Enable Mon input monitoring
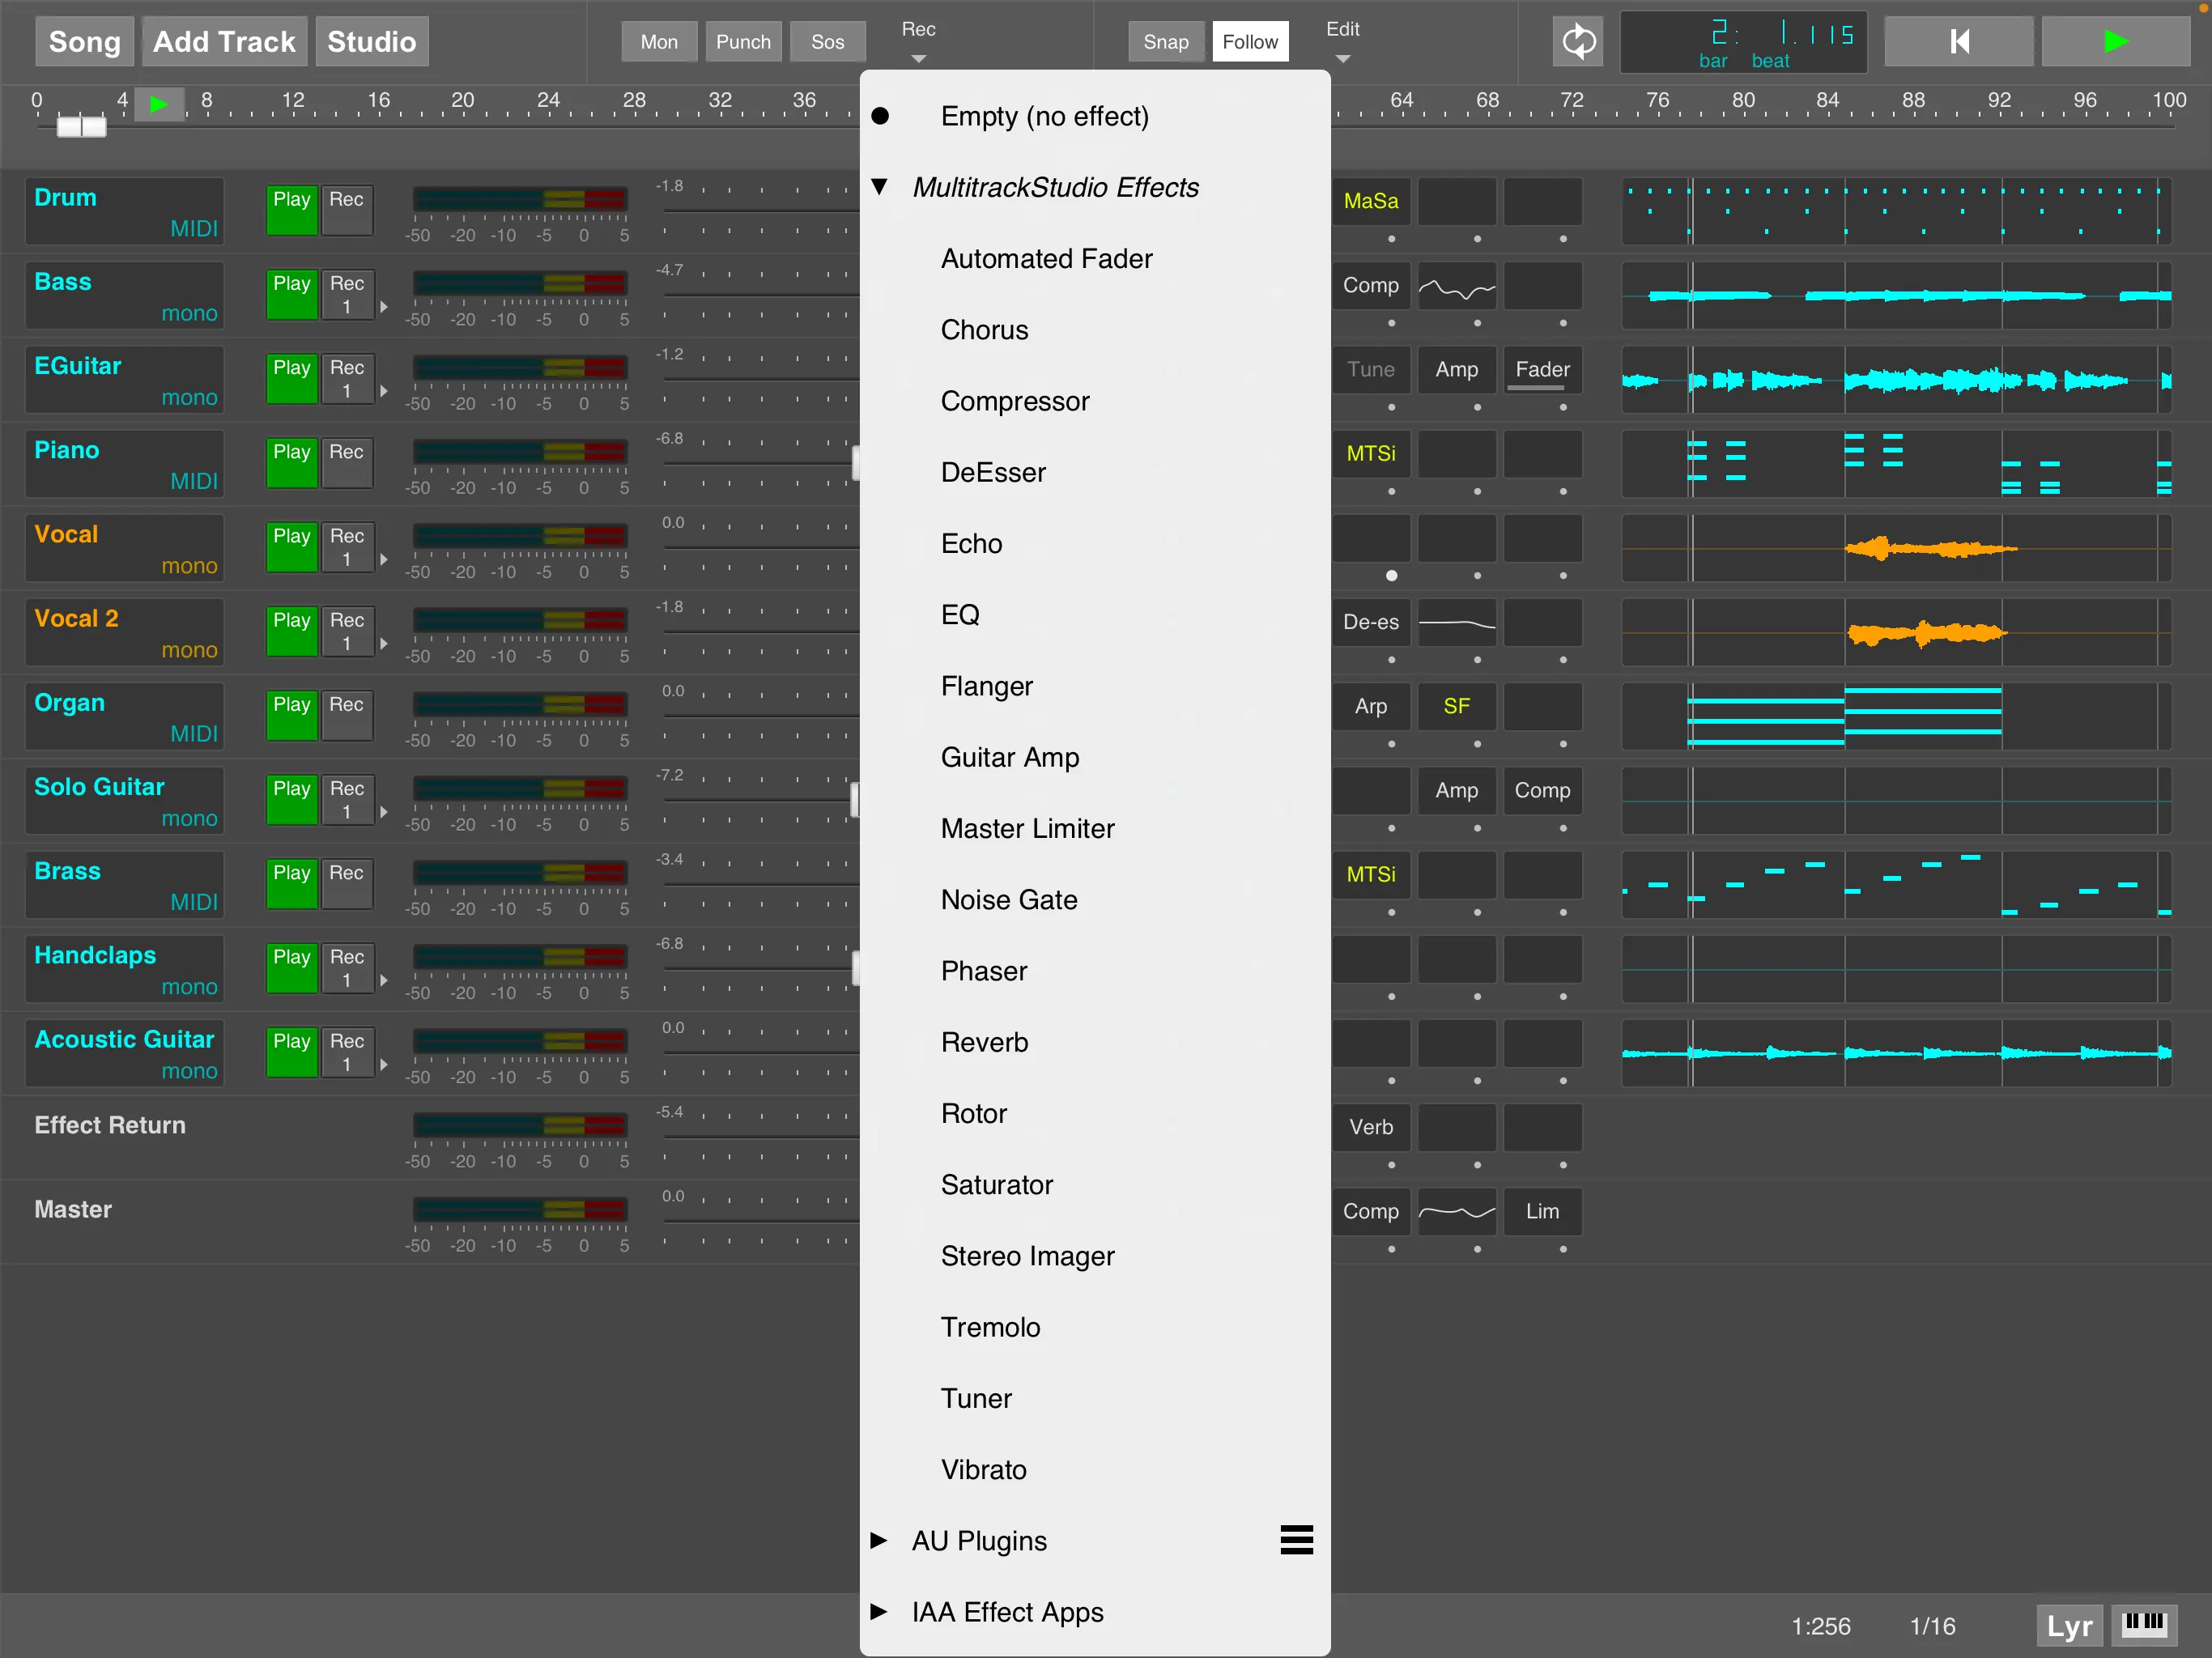Viewport: 2212px width, 1658px height. tap(659, 41)
